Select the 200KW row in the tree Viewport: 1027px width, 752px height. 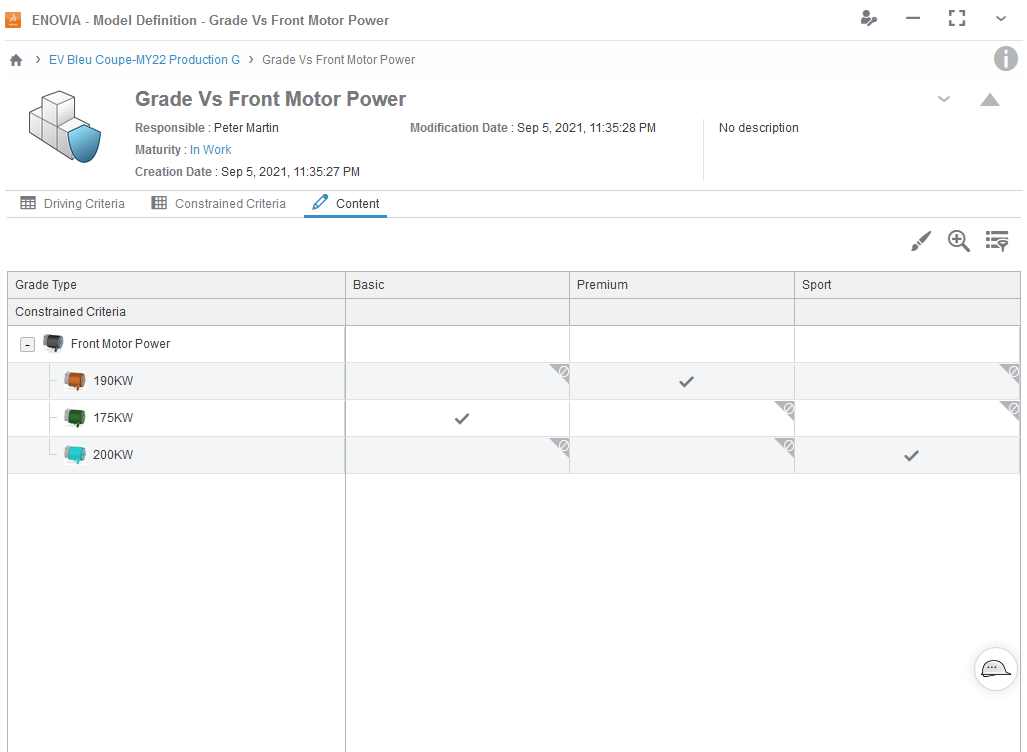click(112, 455)
